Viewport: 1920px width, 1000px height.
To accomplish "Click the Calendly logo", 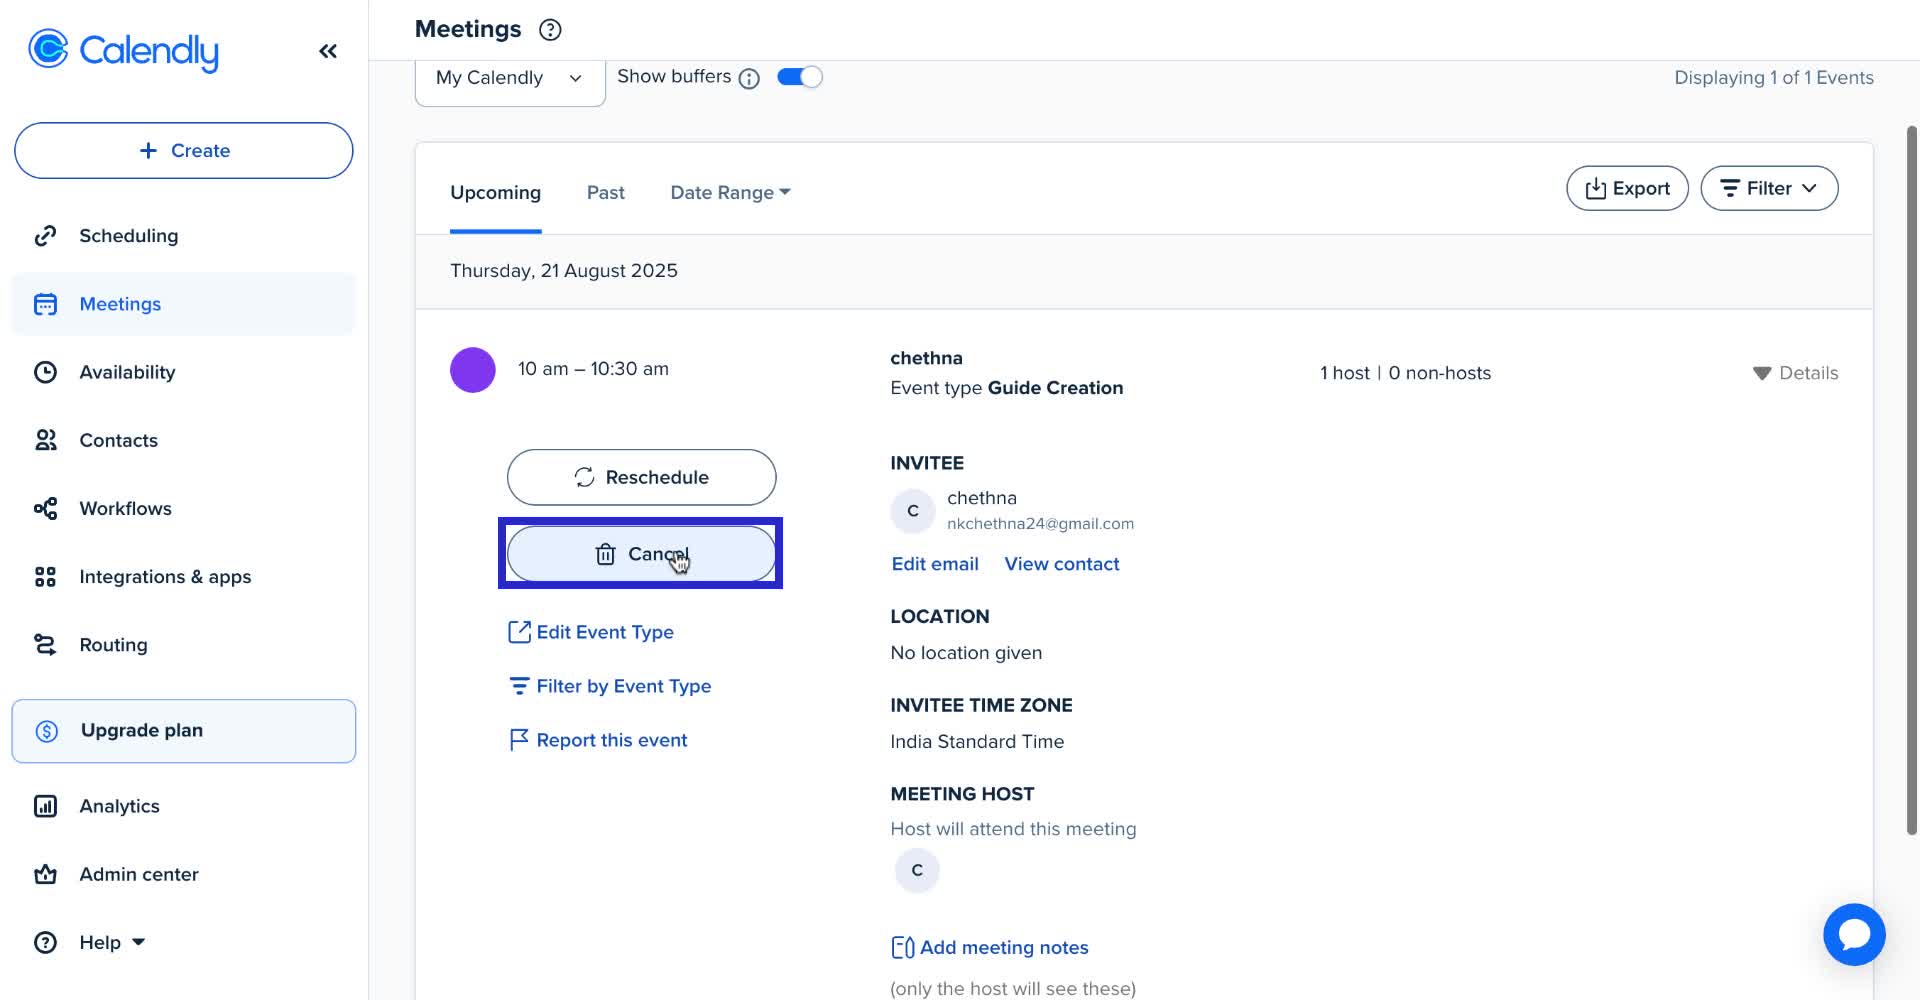I will (x=124, y=50).
